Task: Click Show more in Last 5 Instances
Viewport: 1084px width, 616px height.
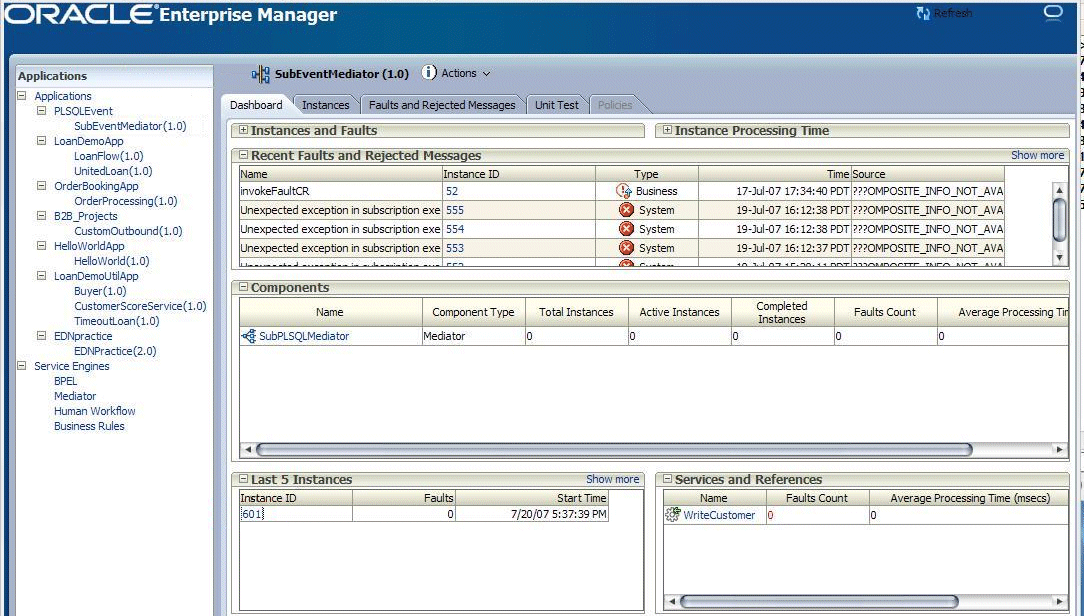Action: 612,479
